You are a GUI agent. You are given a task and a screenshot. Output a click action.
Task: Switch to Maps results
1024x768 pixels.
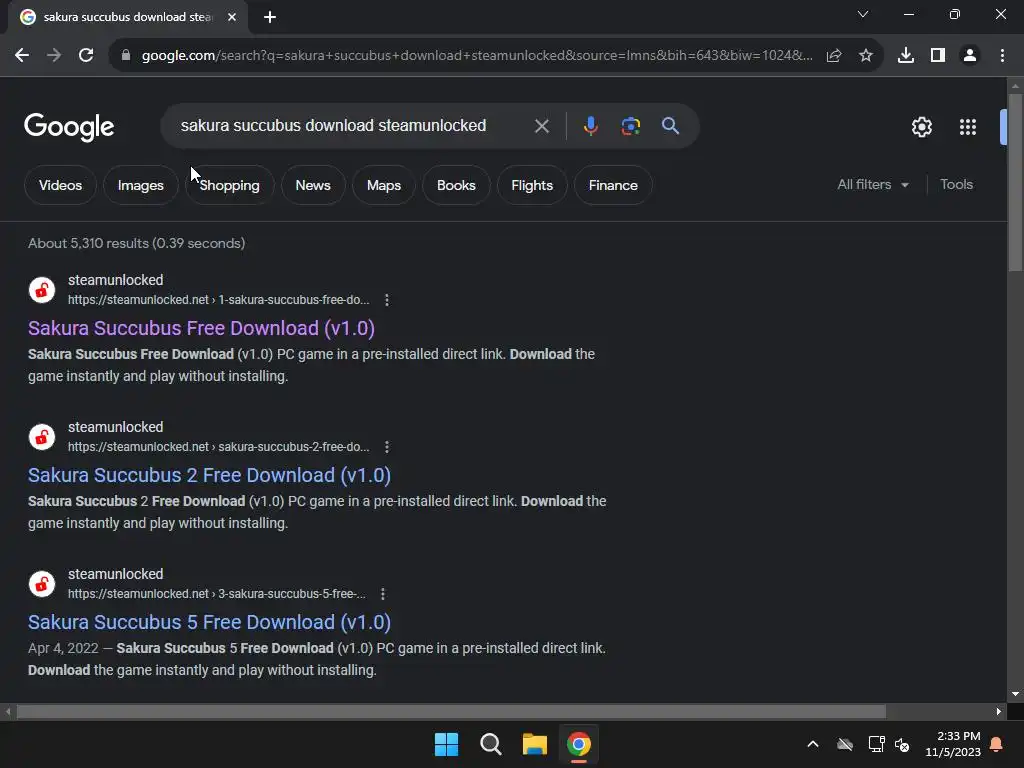383,185
